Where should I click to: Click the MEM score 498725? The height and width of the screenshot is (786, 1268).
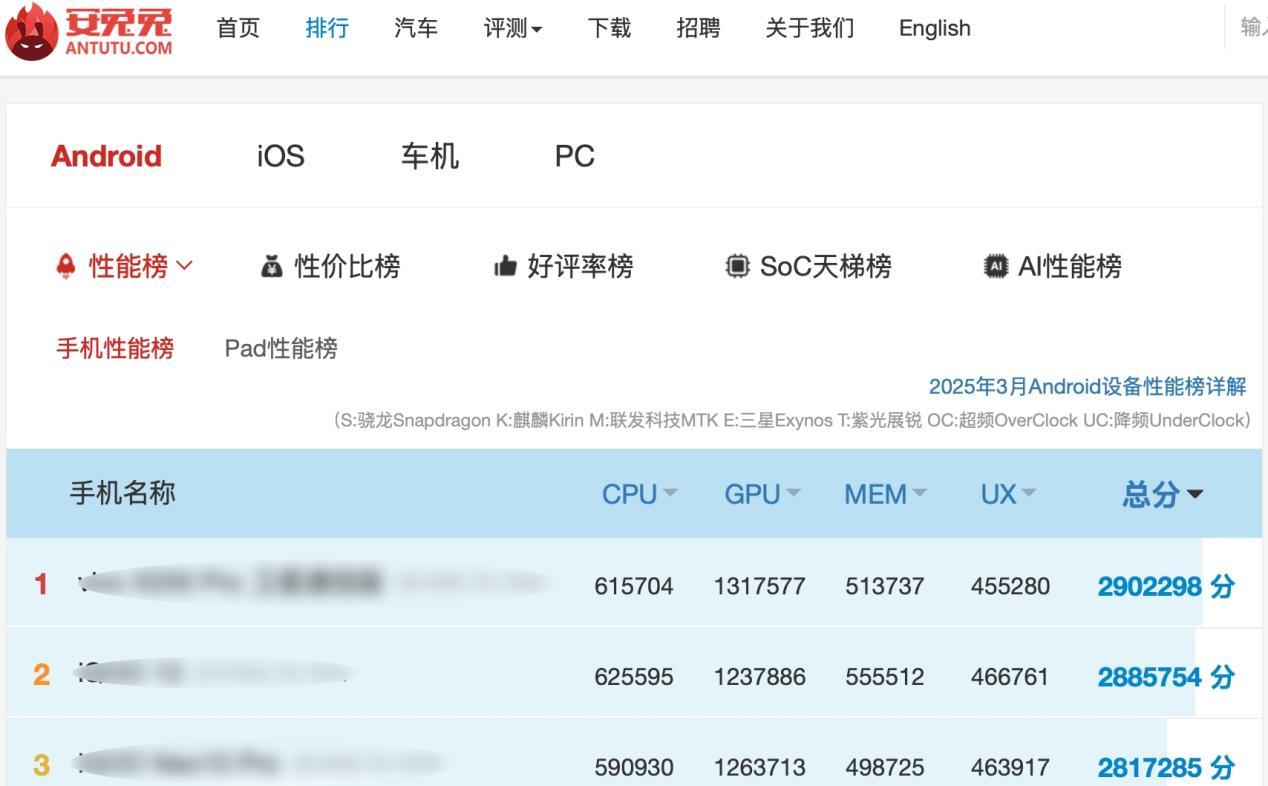[x=885, y=768]
